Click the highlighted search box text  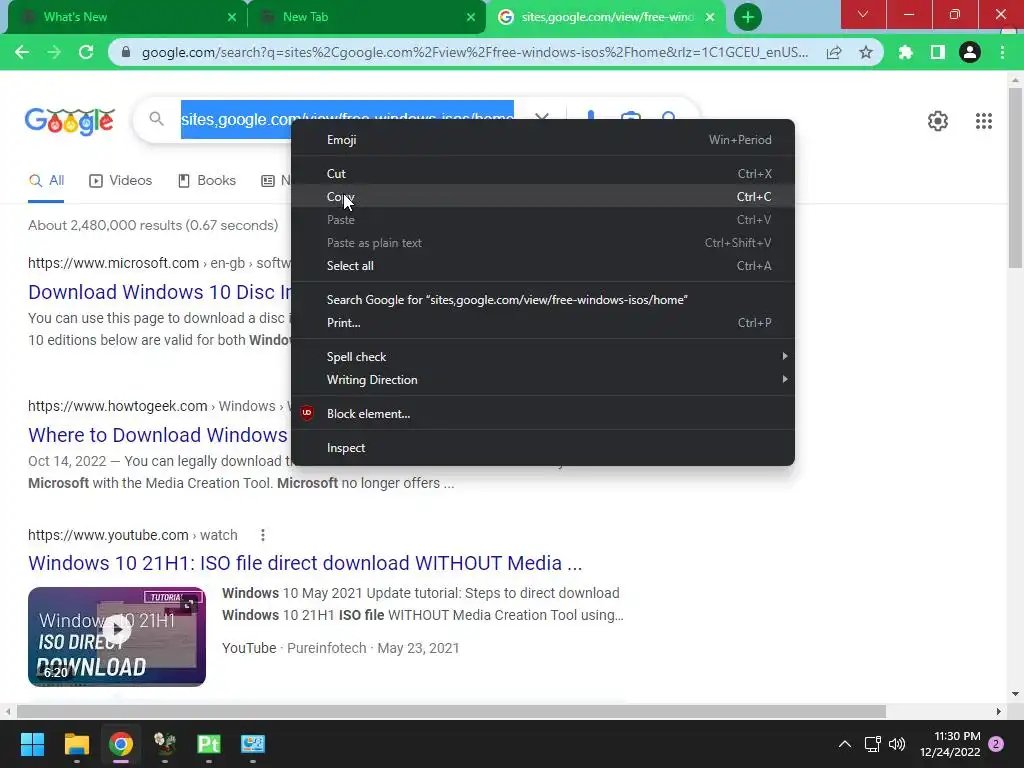point(347,120)
